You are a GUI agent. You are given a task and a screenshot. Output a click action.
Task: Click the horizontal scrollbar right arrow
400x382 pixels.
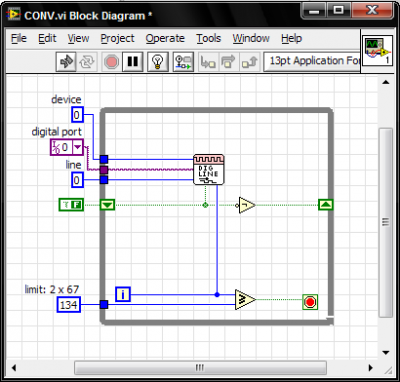tap(370, 368)
